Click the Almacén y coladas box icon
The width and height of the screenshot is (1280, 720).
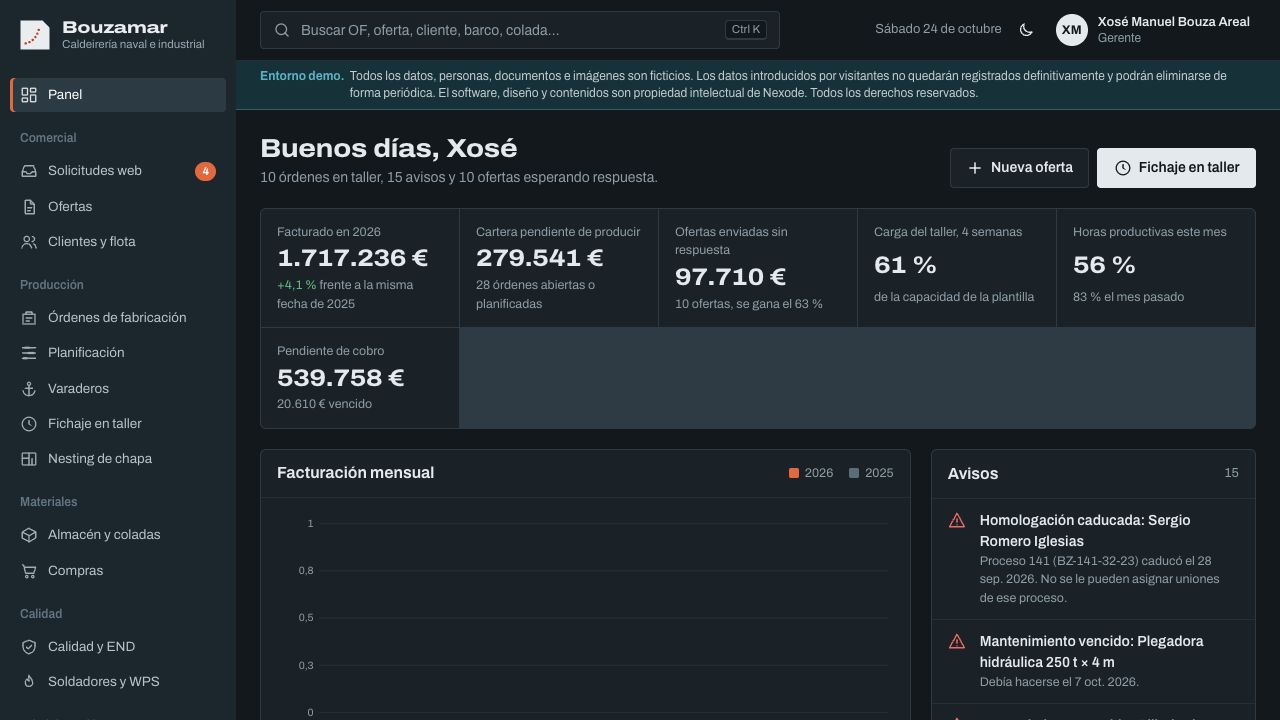click(29, 535)
